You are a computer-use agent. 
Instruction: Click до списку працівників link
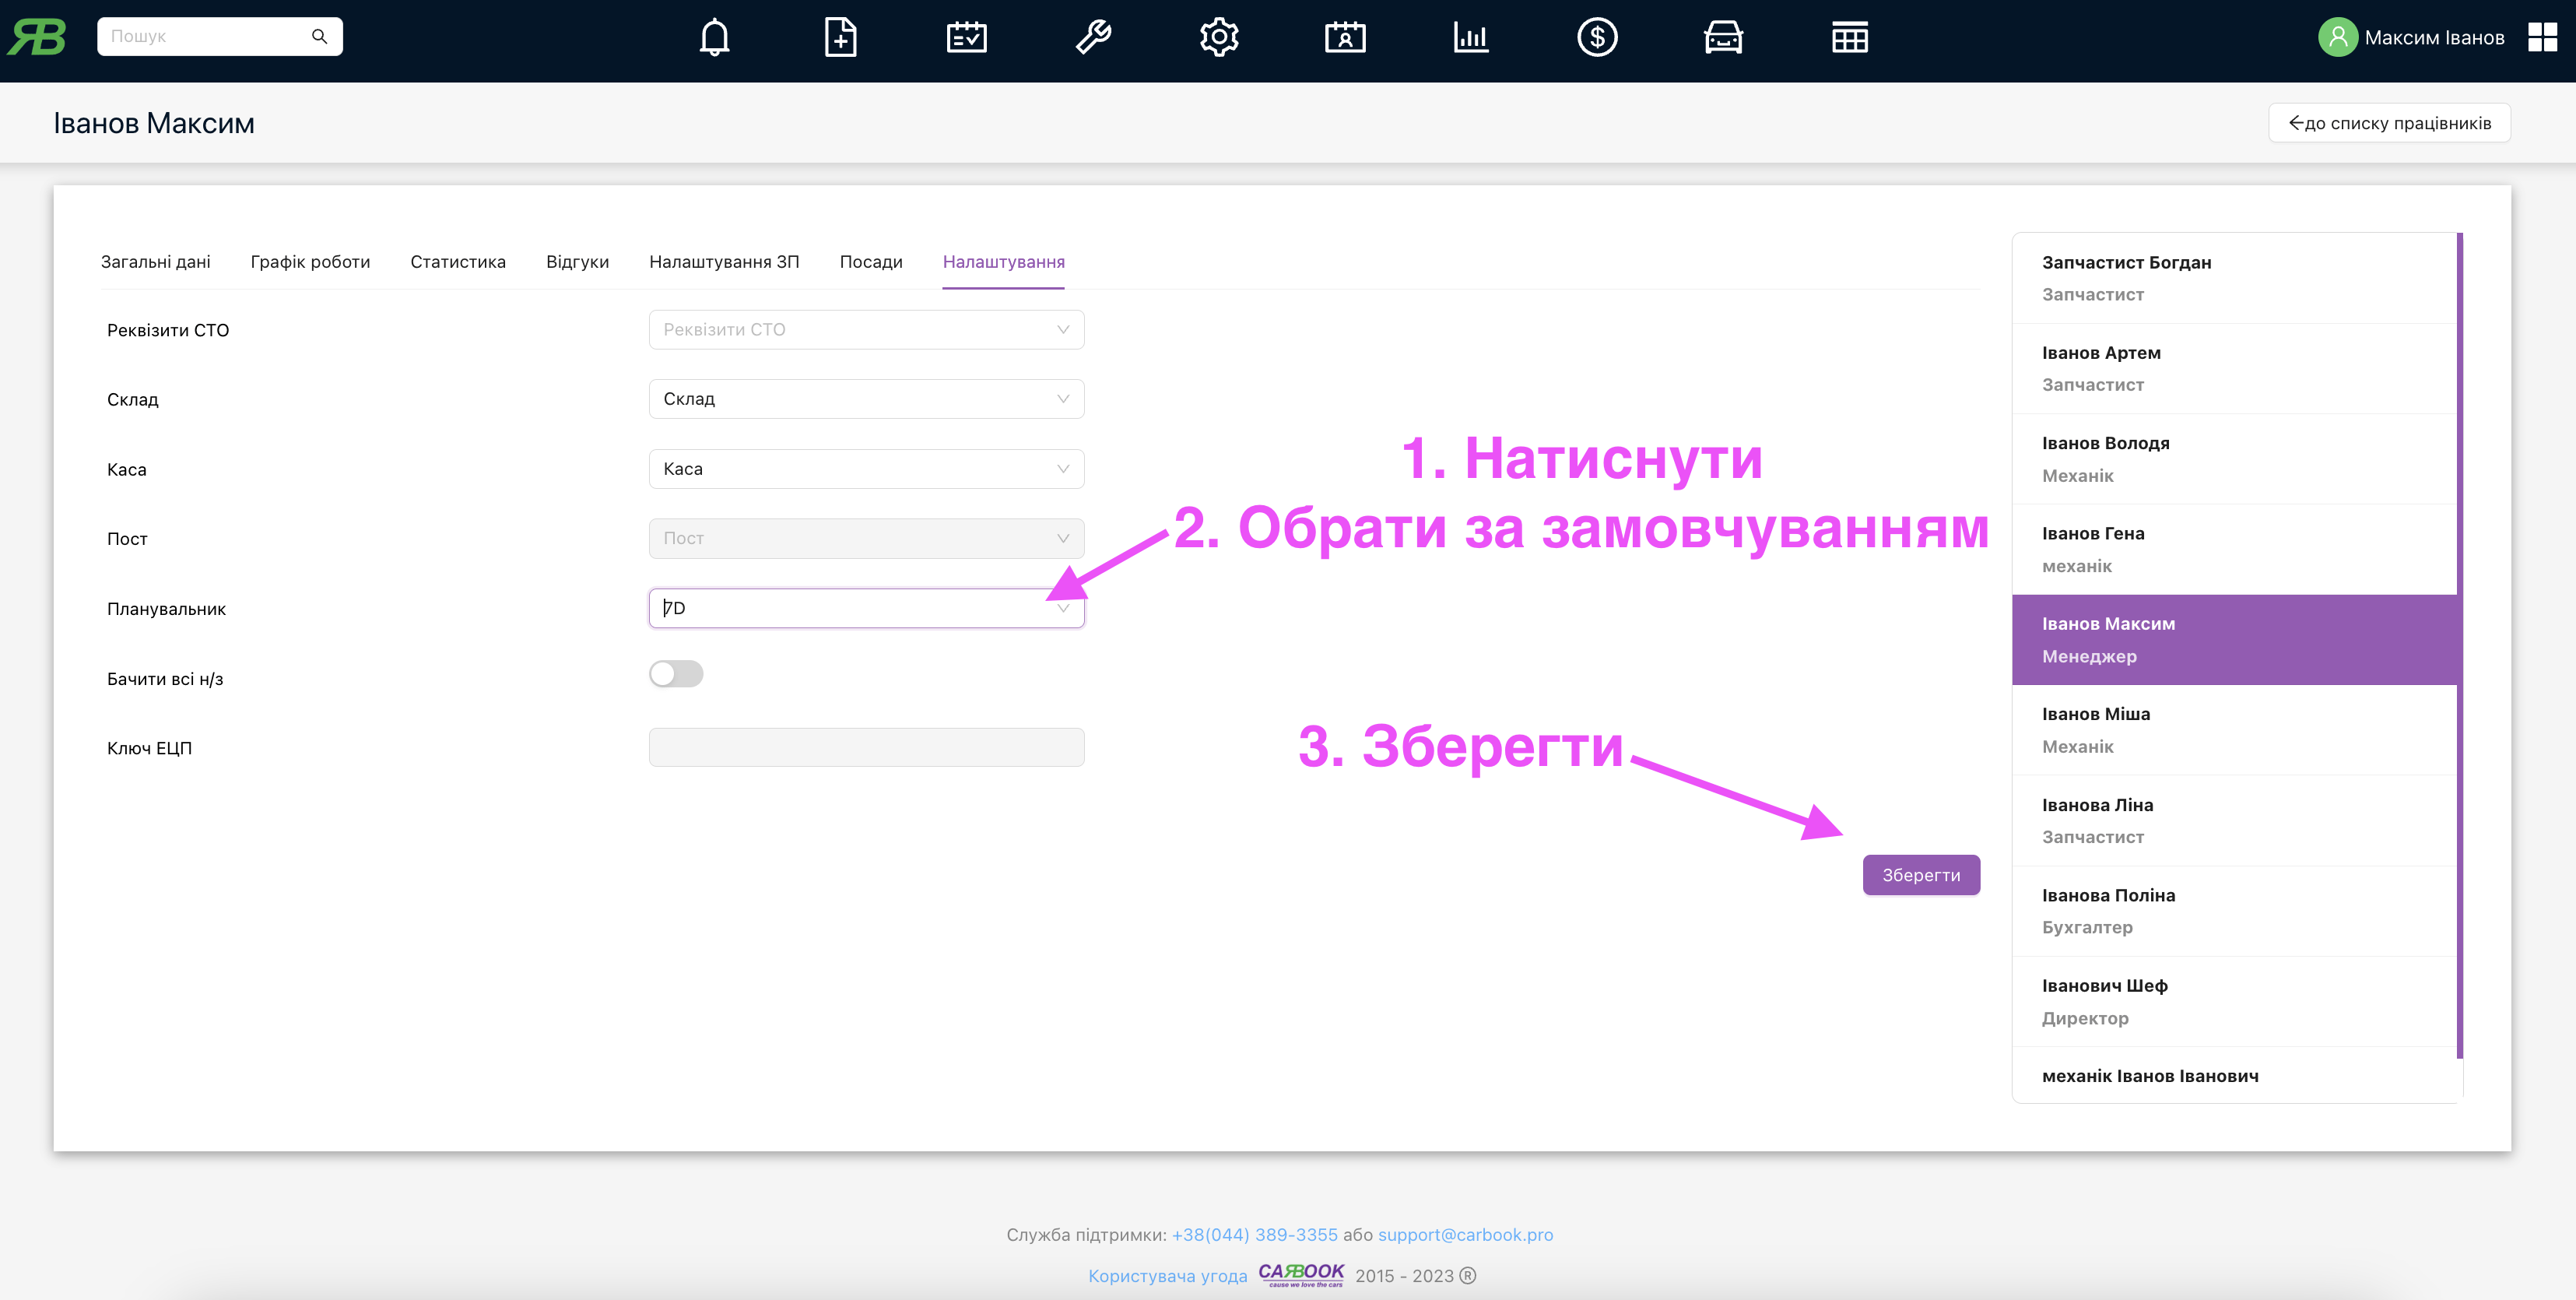click(2387, 123)
